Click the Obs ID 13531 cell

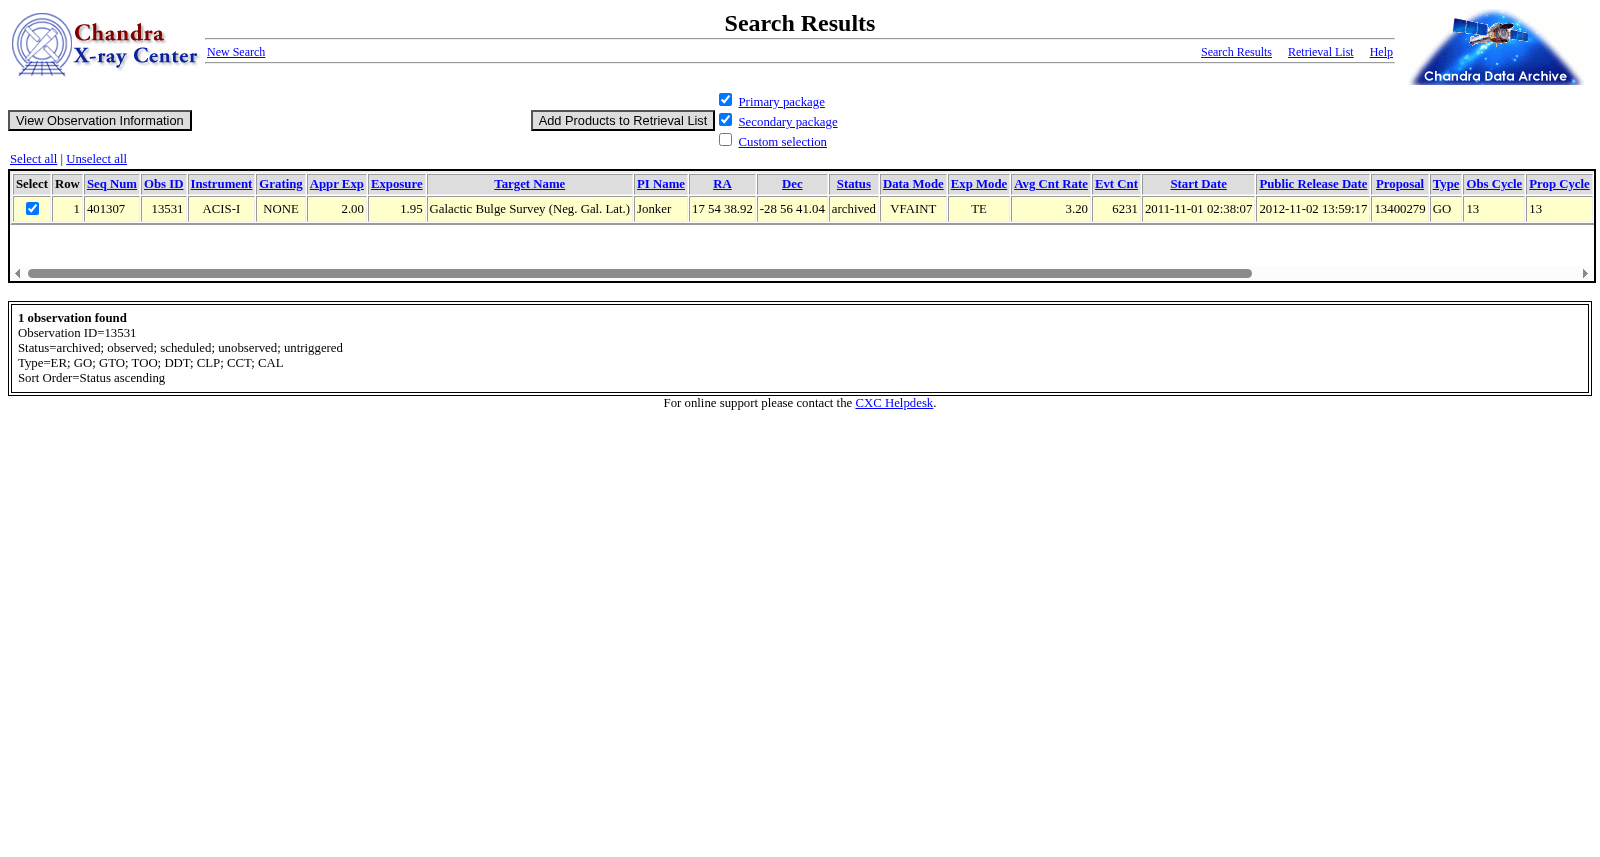[164, 209]
